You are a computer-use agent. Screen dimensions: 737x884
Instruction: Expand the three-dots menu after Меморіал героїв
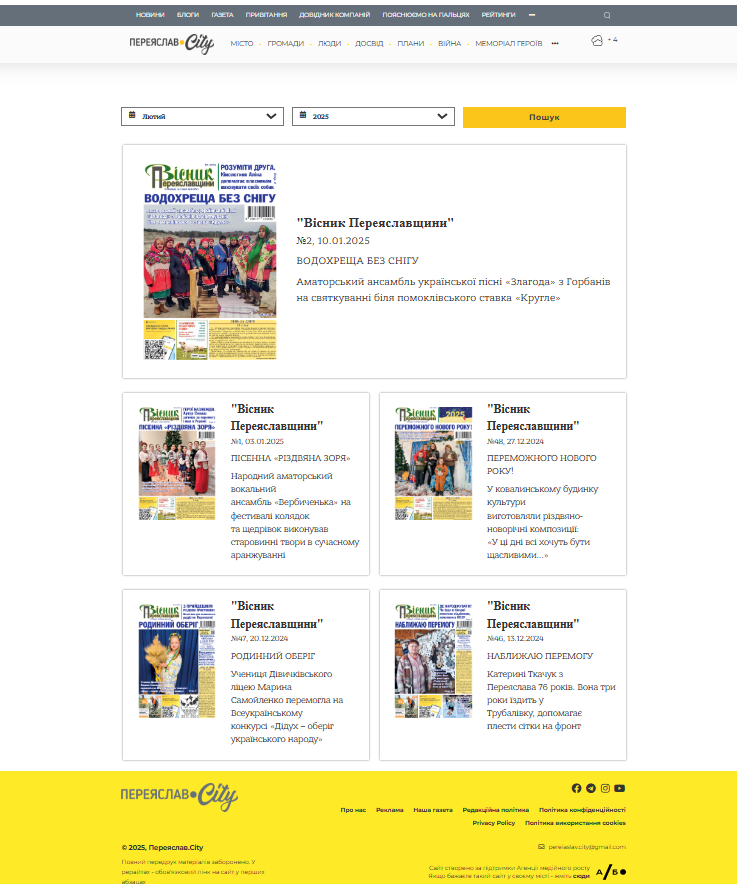[x=555, y=44]
